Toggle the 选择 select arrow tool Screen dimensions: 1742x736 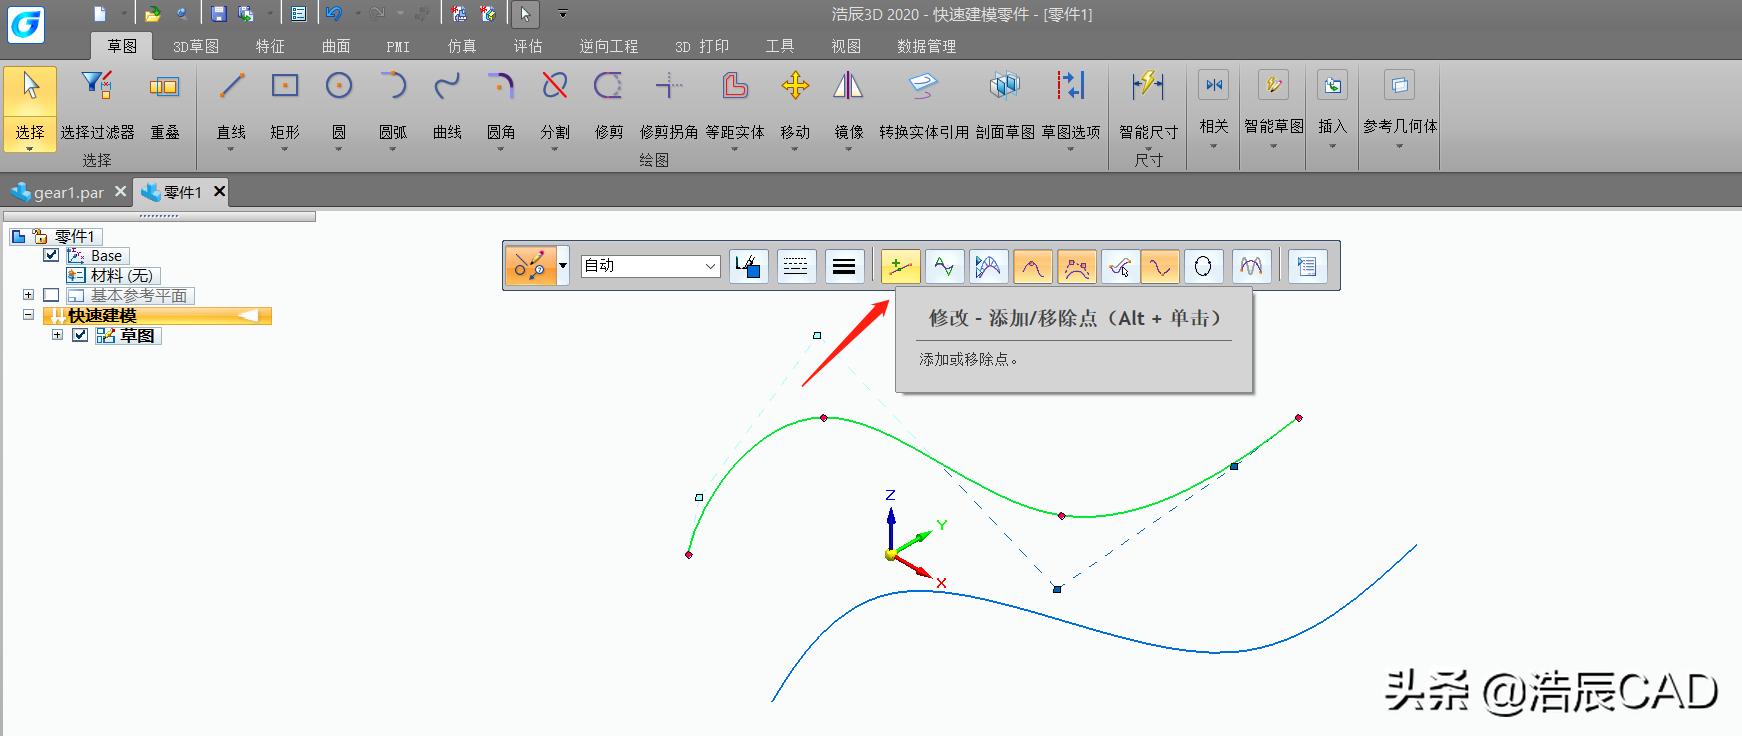[29, 108]
